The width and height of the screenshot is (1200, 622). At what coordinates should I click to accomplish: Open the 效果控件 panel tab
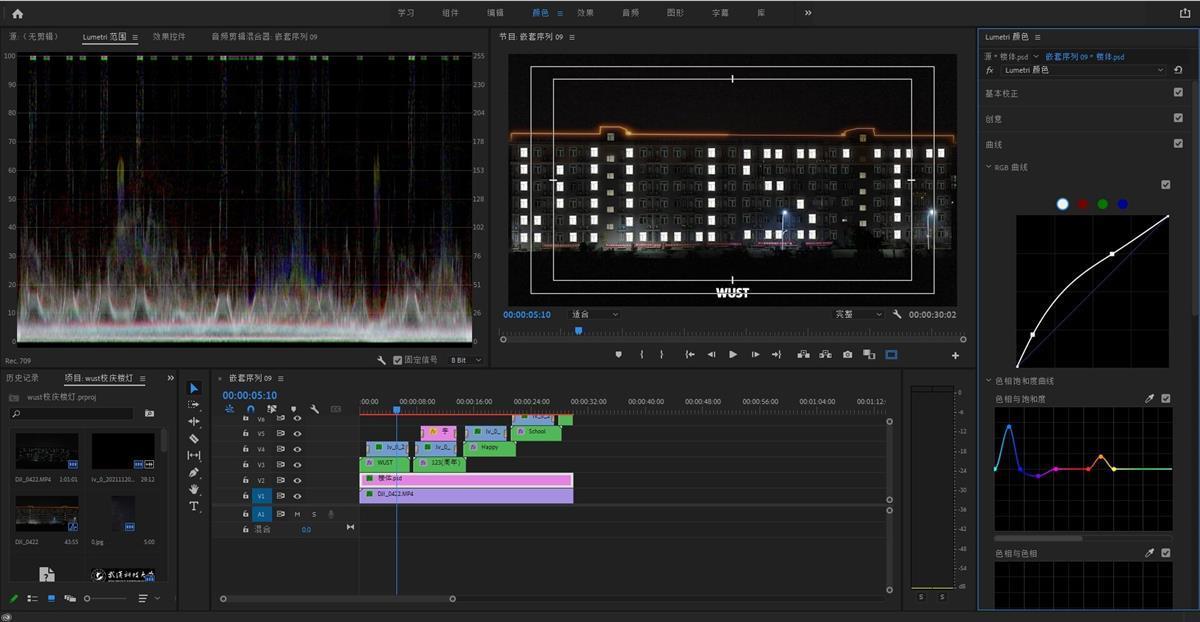(169, 37)
